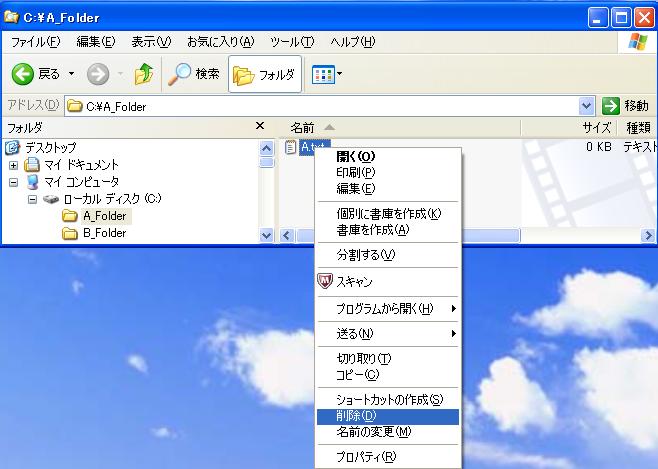658x469 pixels.
Task: Choose スキャン in context menu
Action: [x=388, y=281]
